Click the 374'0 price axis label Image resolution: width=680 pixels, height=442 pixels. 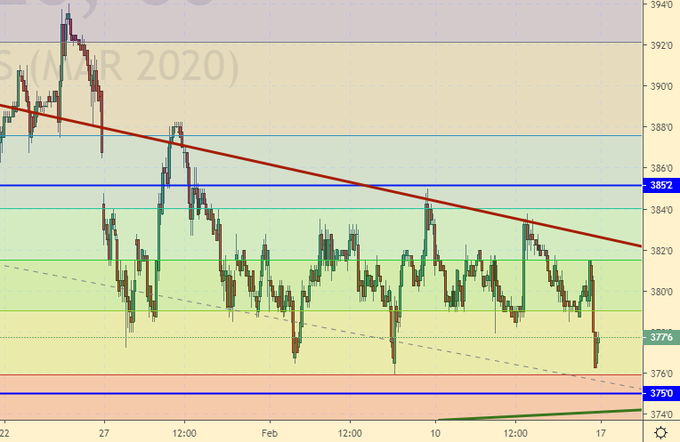[661, 414]
